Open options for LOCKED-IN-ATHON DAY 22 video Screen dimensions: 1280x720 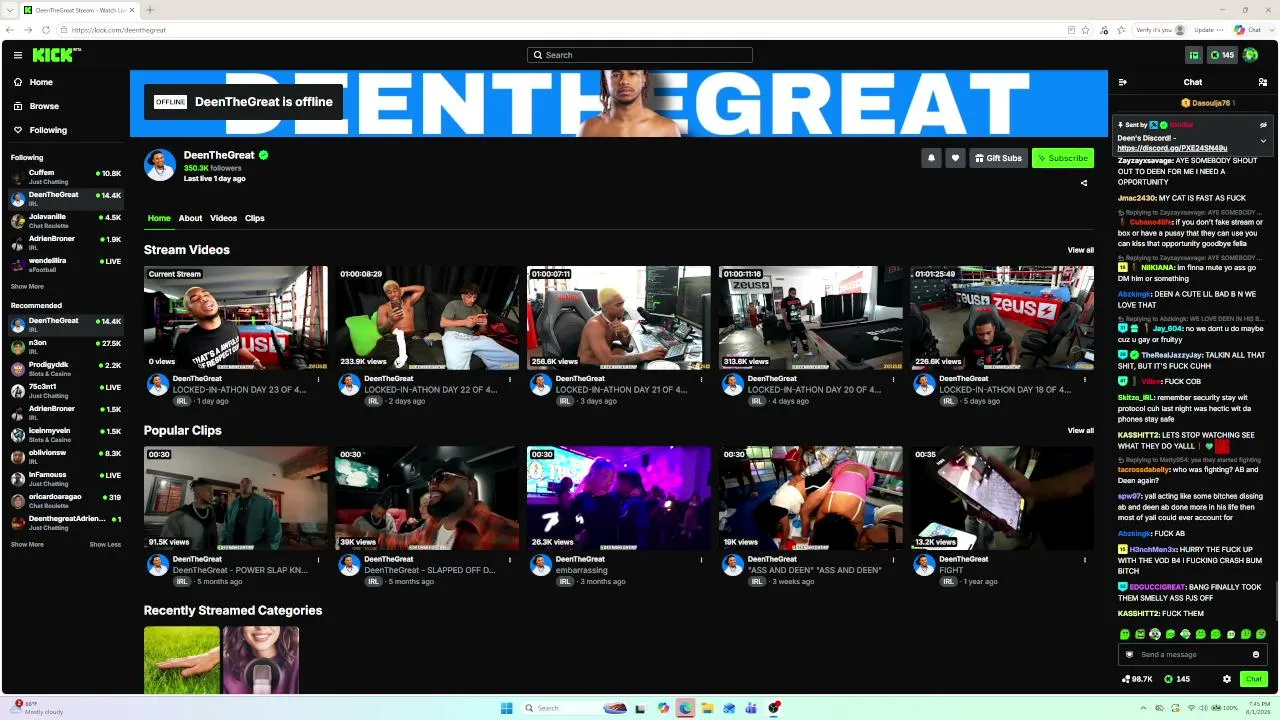[510, 379]
